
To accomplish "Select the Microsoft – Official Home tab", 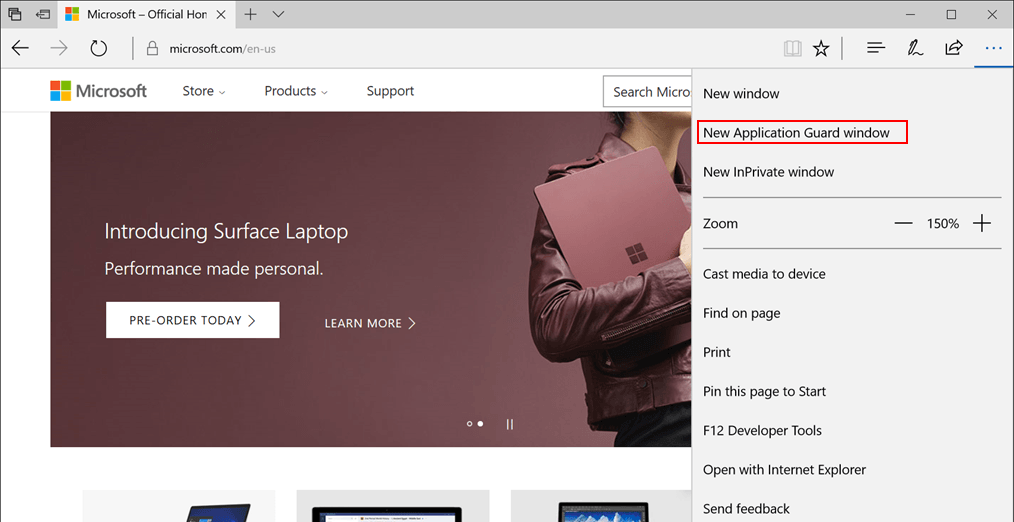I will [x=146, y=14].
